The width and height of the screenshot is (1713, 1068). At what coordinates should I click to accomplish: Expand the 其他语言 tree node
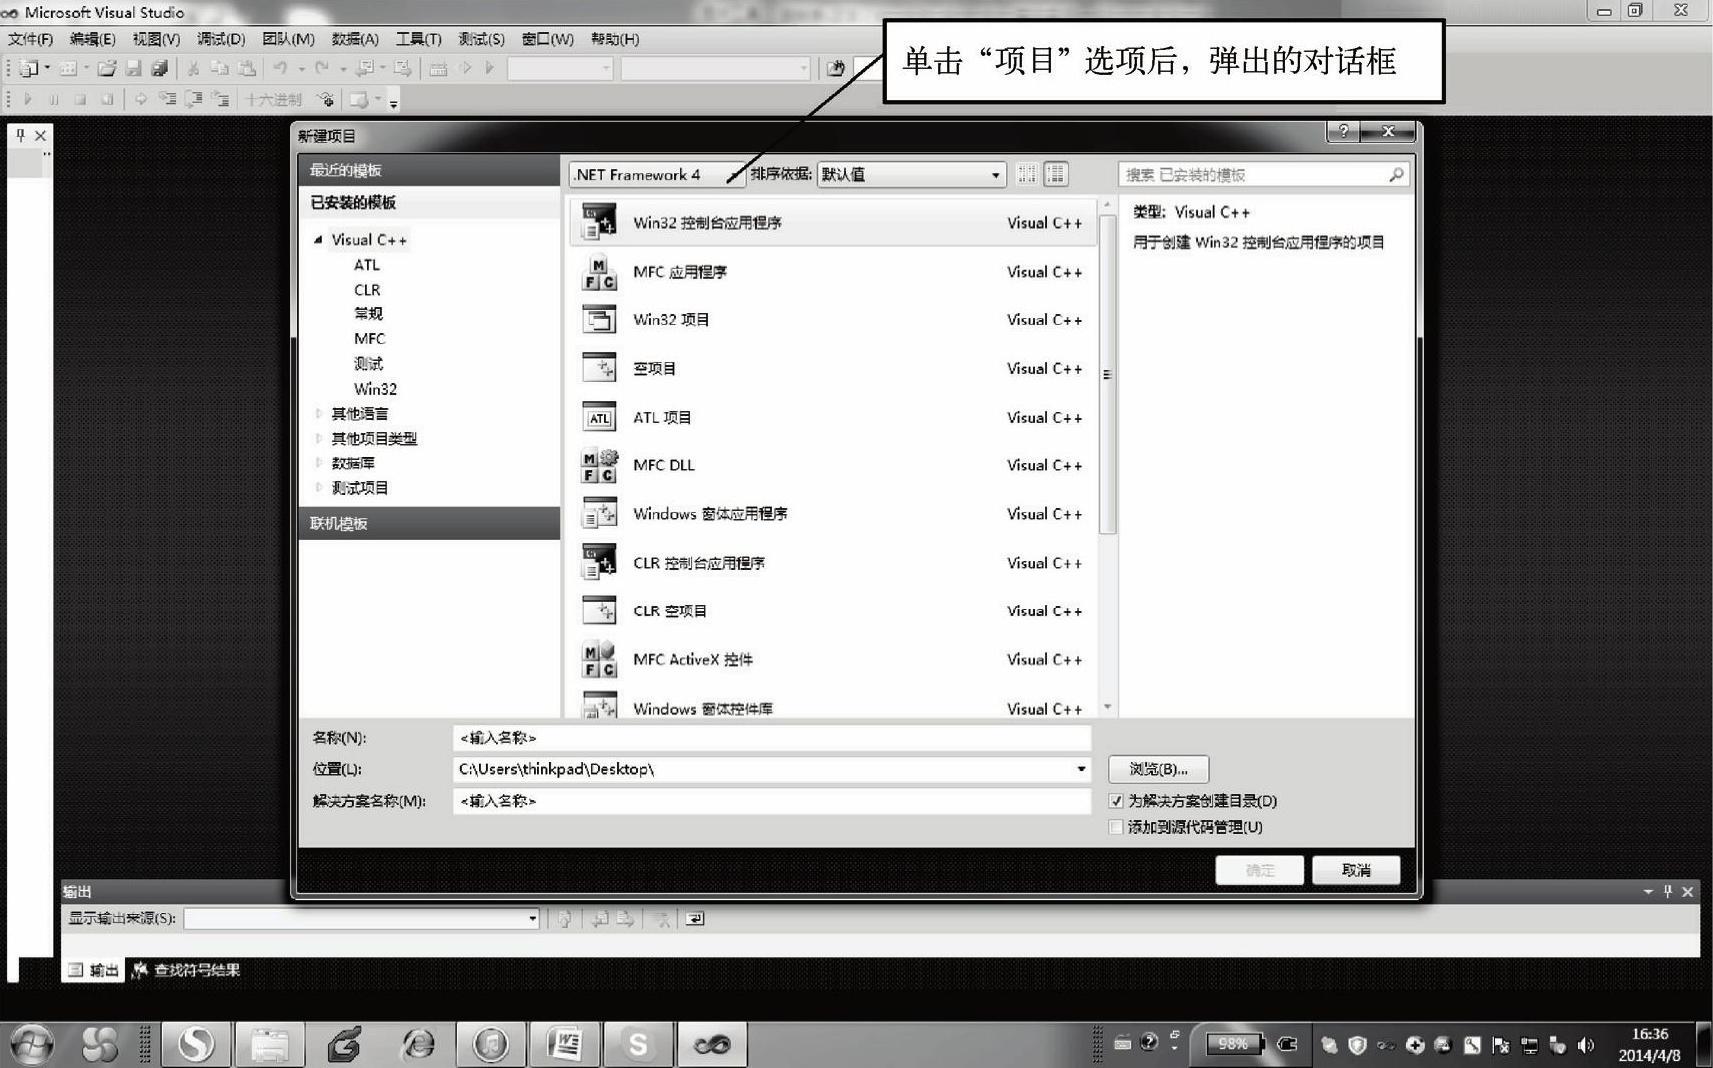point(318,413)
